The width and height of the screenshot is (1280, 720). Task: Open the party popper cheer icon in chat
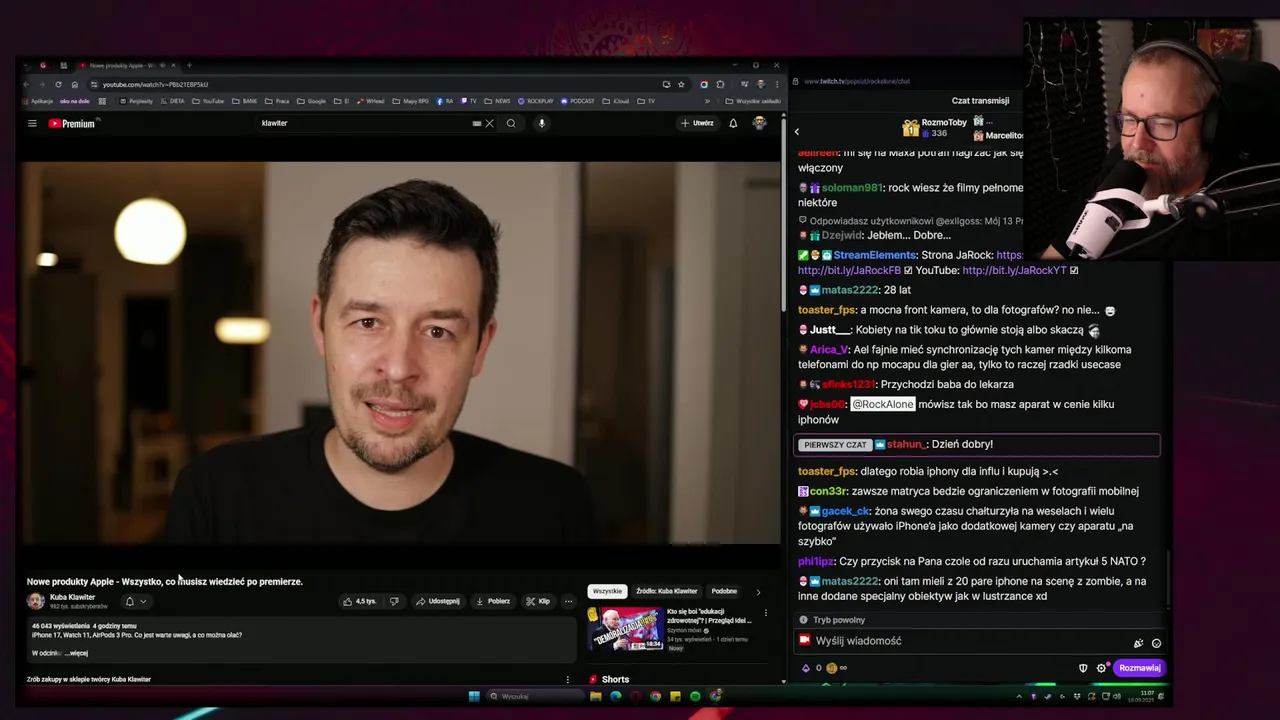point(1138,643)
